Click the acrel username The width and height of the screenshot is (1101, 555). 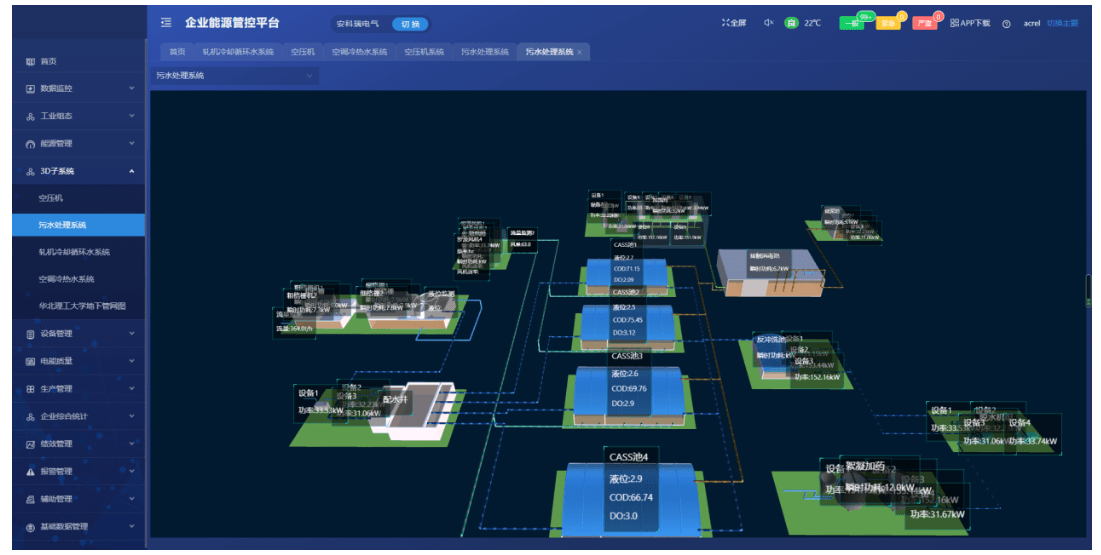[x=1031, y=23]
